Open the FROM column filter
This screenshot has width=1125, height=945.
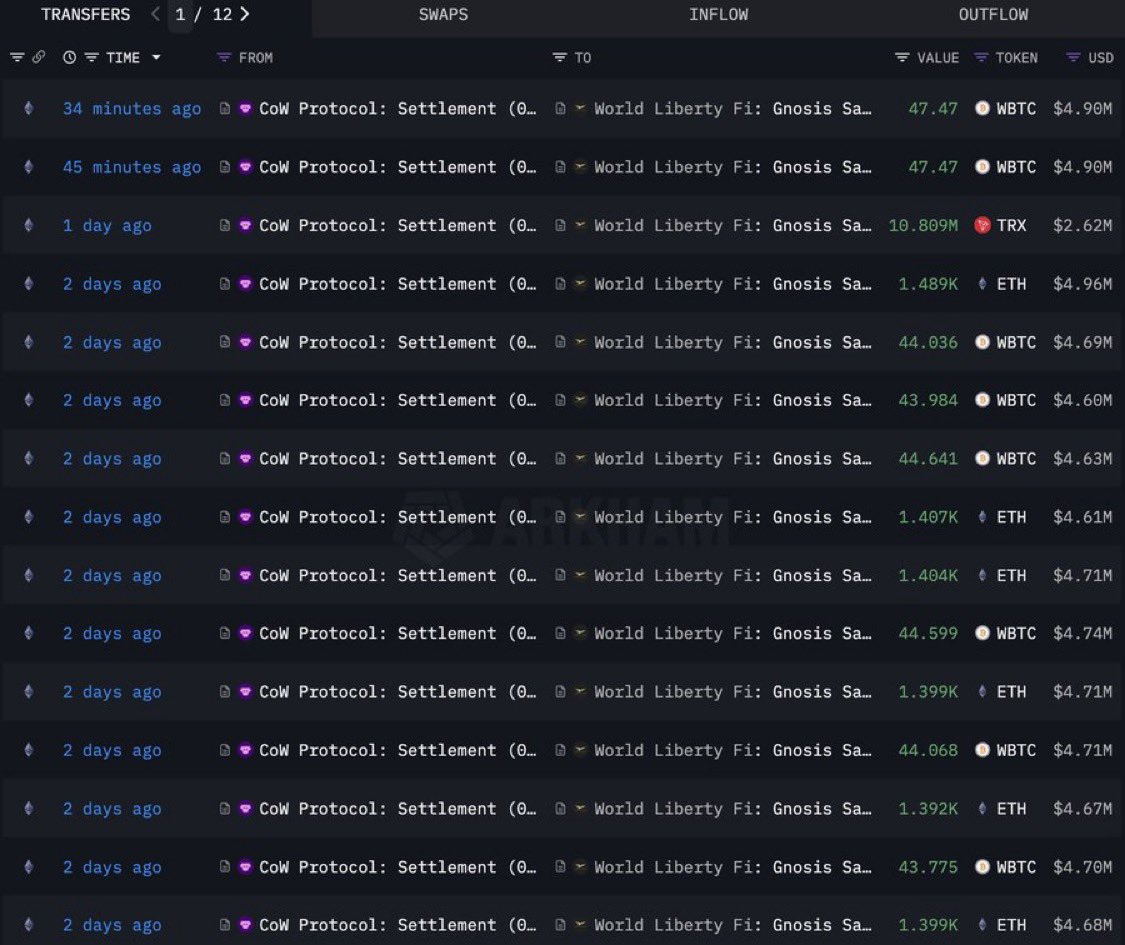[x=224, y=57]
